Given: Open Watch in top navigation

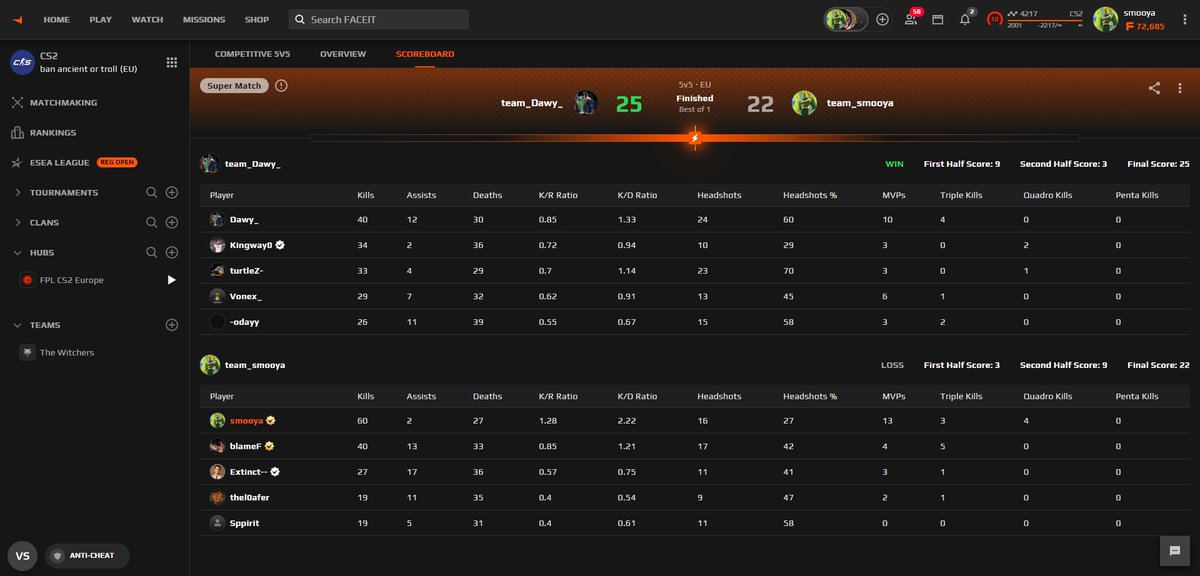Looking at the screenshot, I should (147, 19).
